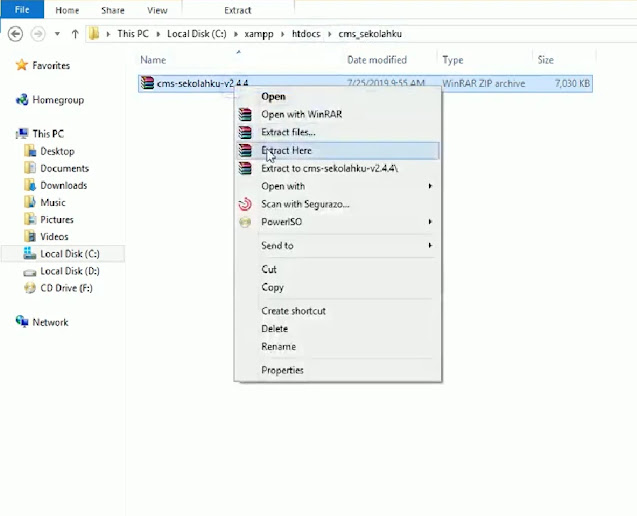Image resolution: width=637 pixels, height=516 pixels.
Task: Select Extract Here in context menu
Action: point(338,150)
